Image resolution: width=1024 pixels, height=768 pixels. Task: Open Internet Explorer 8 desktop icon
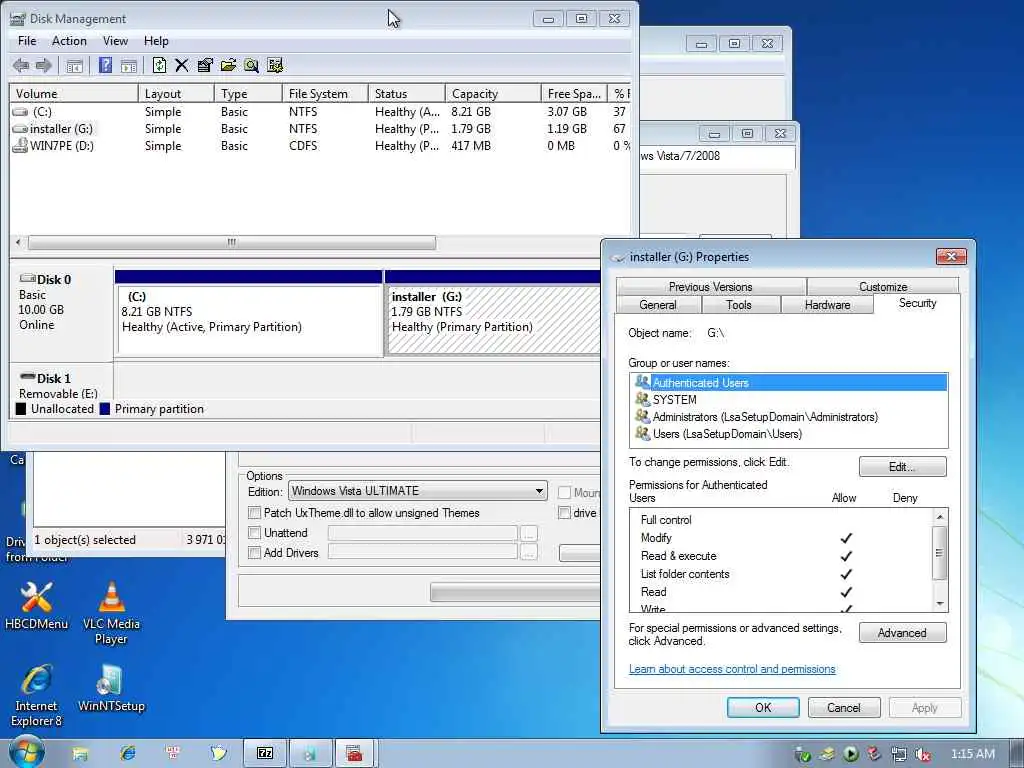coord(37,695)
